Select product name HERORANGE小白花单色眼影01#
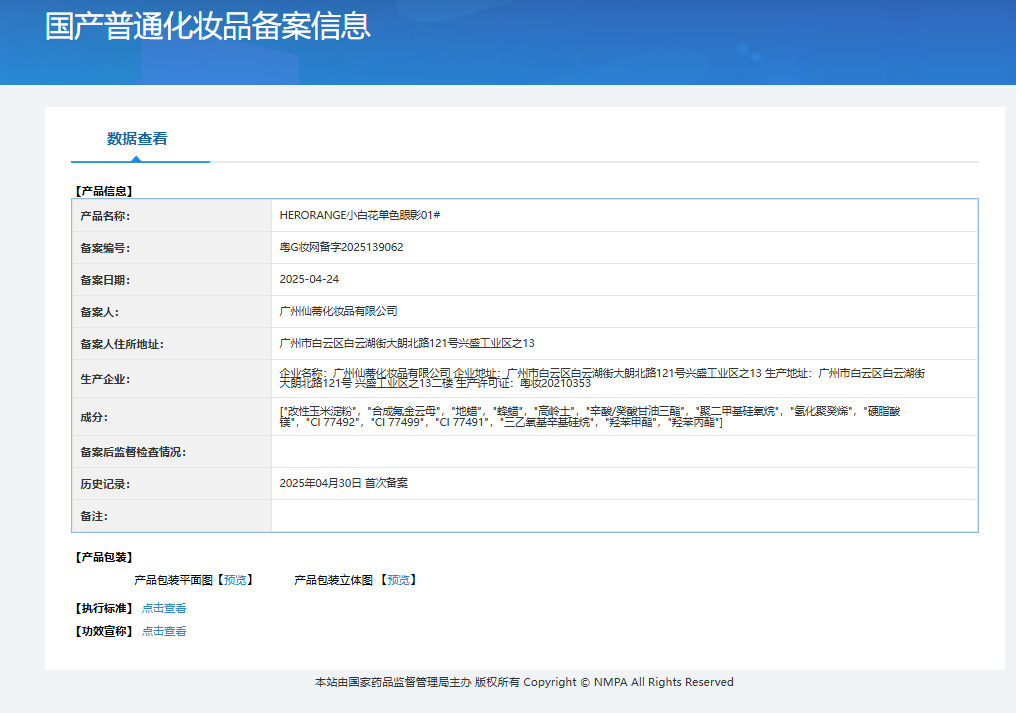The image size is (1016, 713). (360, 215)
